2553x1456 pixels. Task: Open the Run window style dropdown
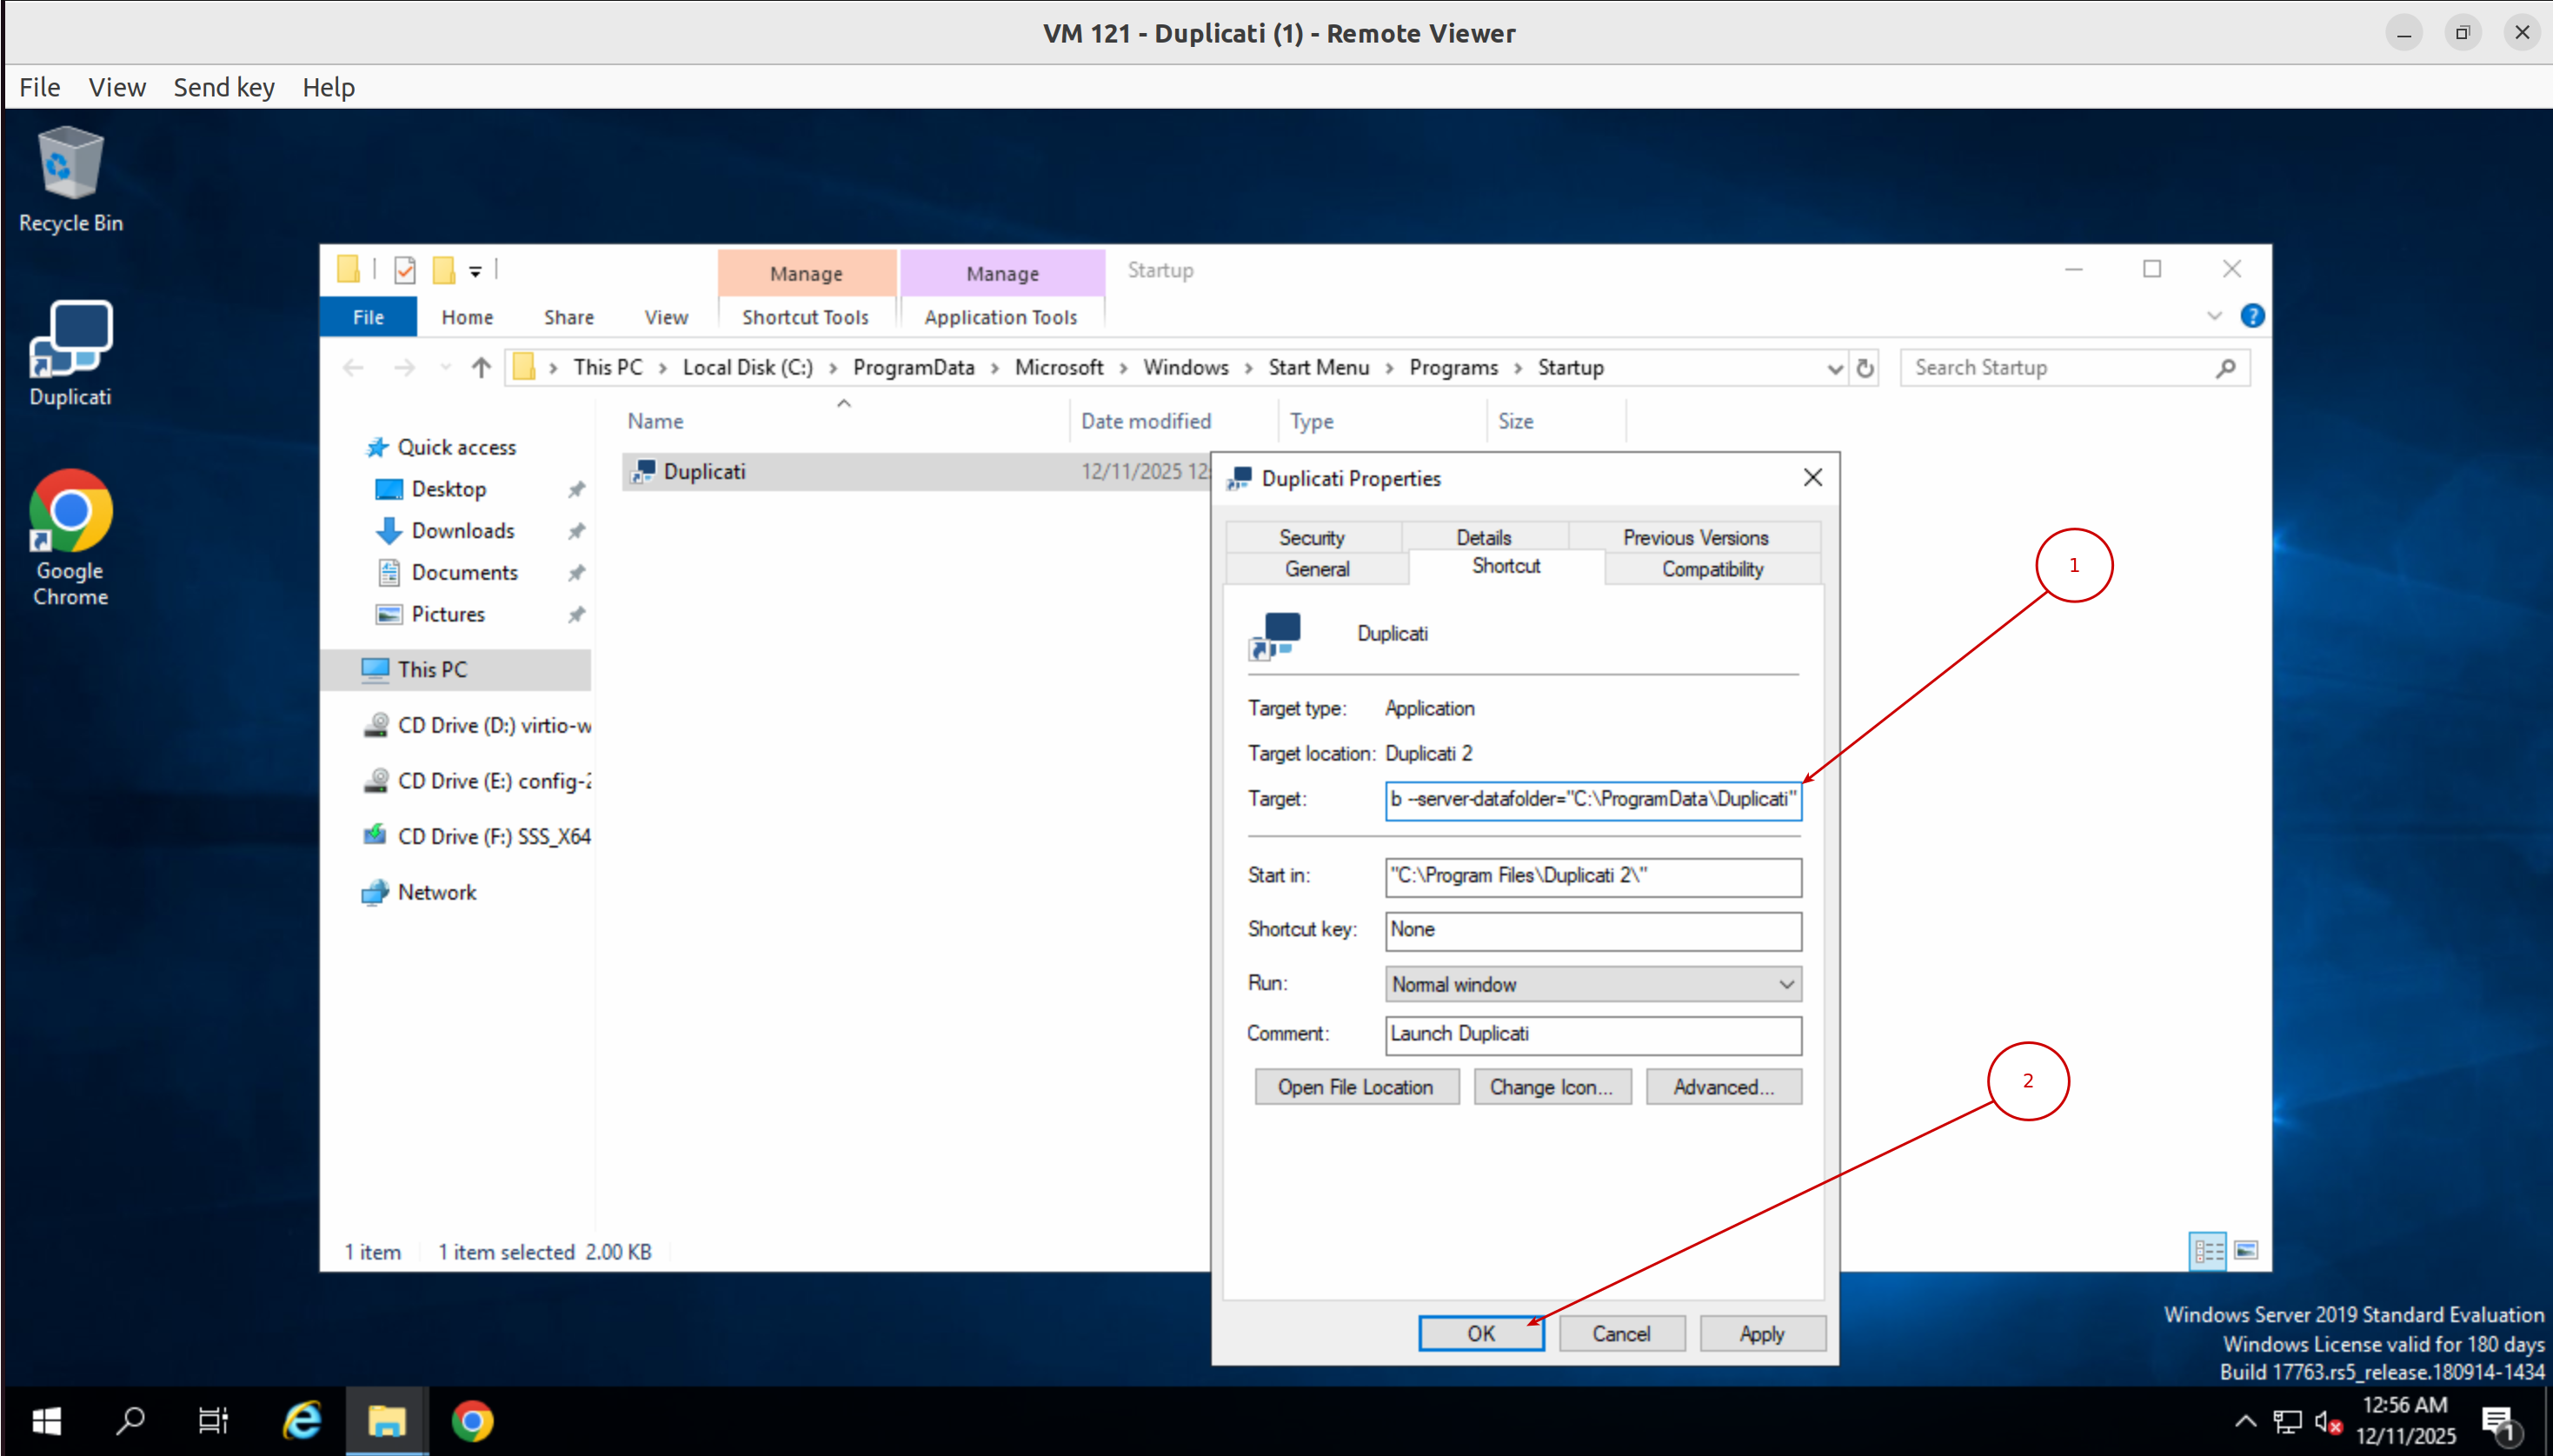[x=1593, y=984]
